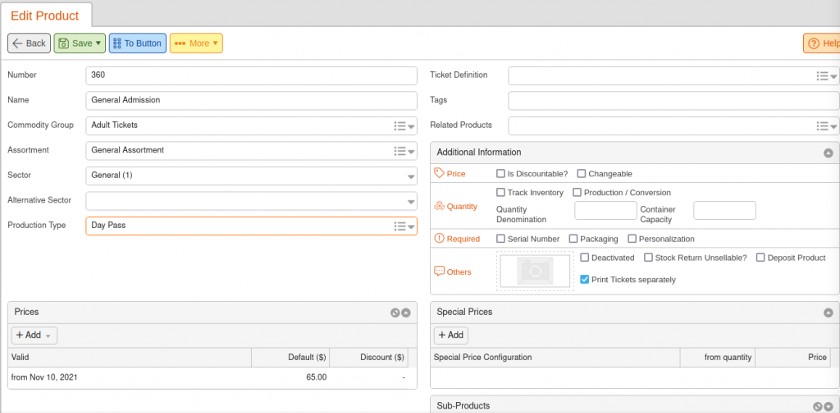The height and width of the screenshot is (413, 840).
Task: Click the Container Capacity input
Action: point(724,211)
